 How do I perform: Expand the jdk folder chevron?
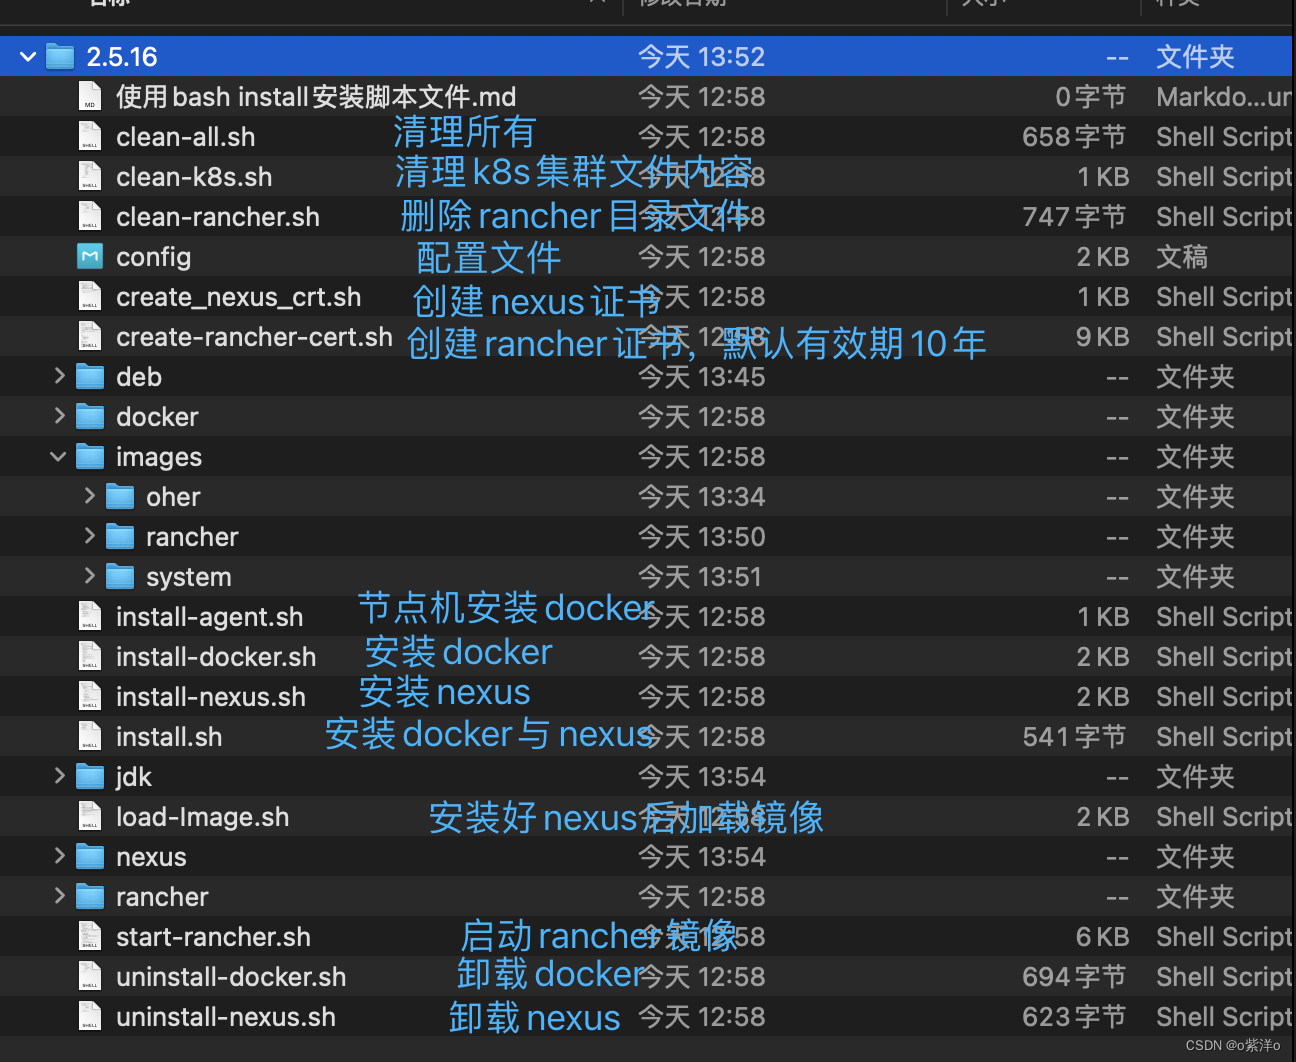click(59, 776)
